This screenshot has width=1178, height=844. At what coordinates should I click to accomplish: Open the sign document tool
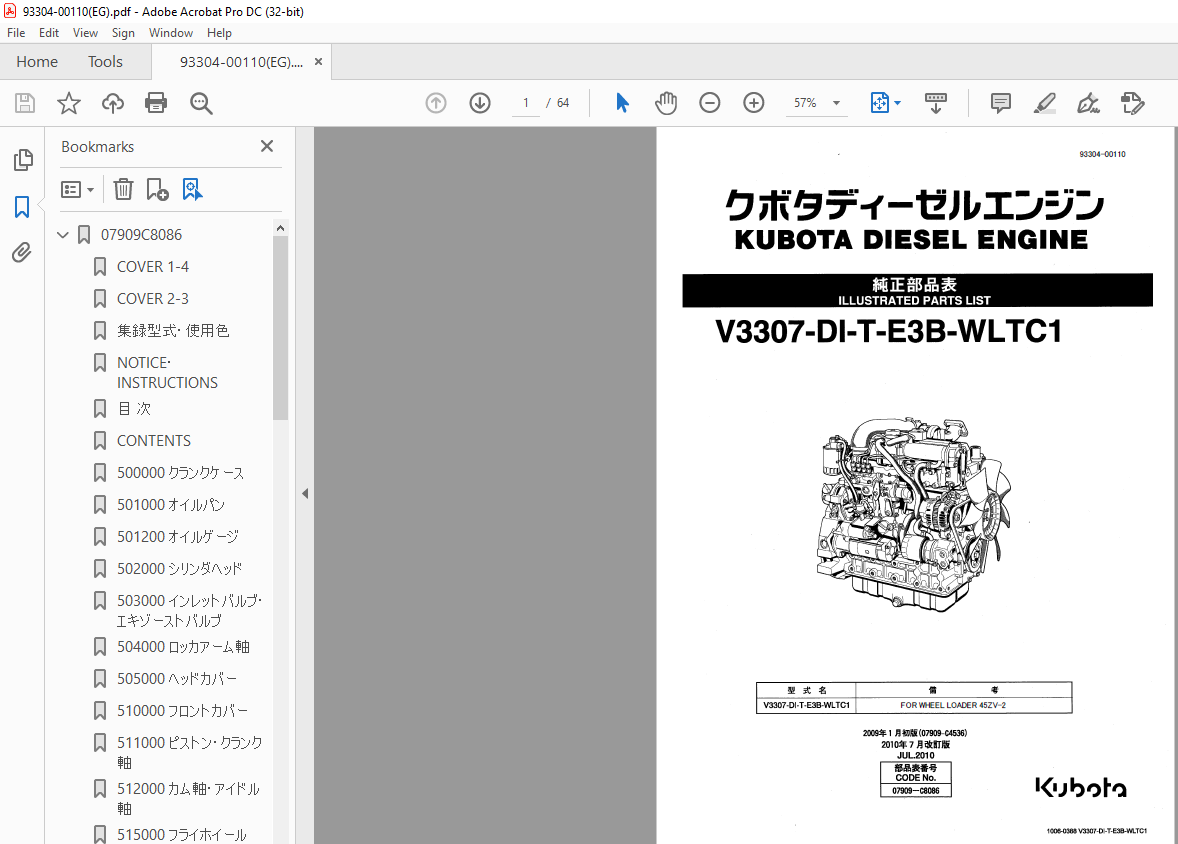tap(1089, 103)
